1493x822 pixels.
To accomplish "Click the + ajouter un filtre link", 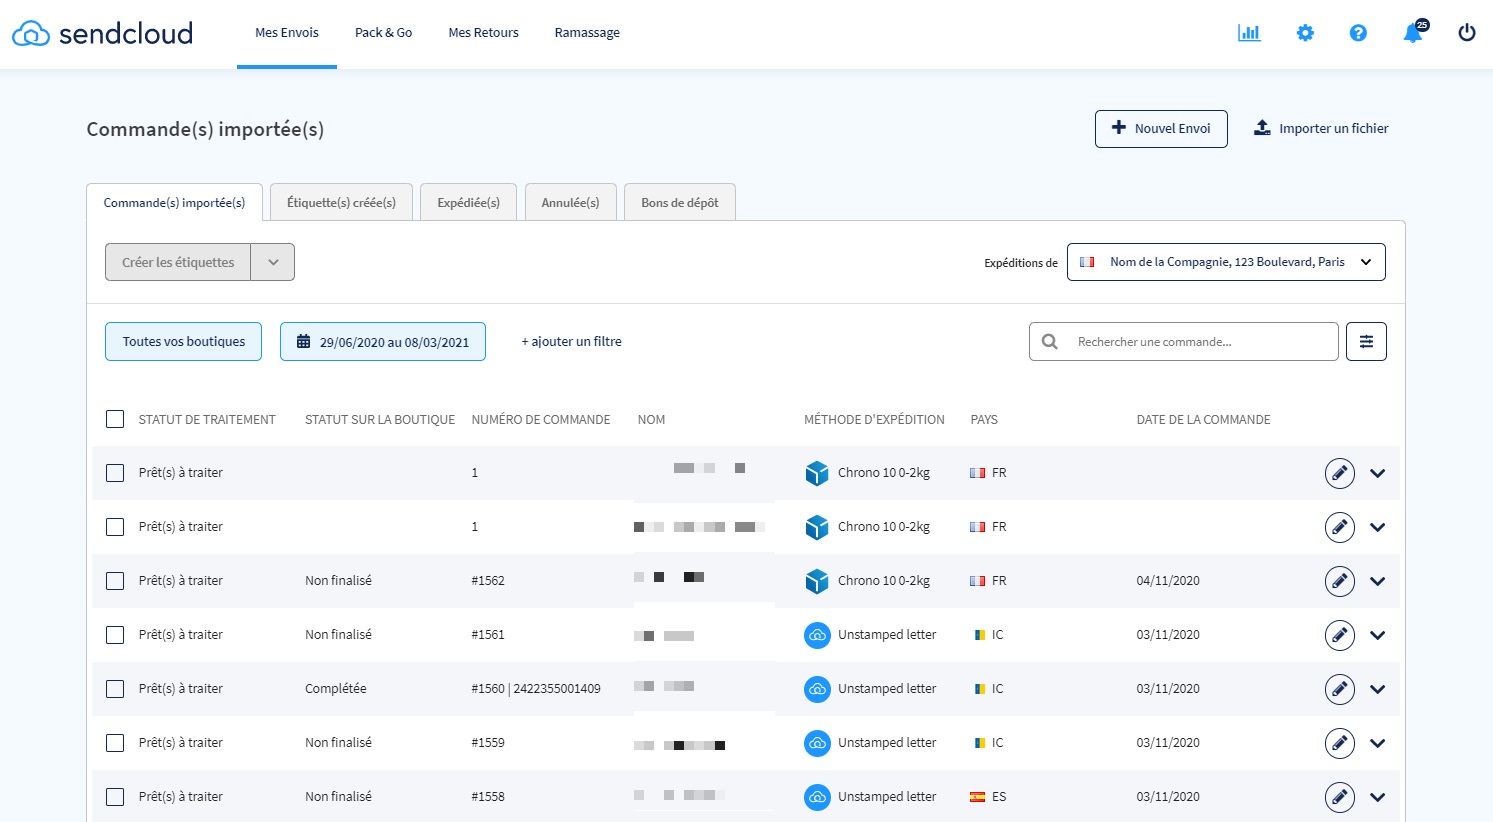I will click(x=571, y=342).
